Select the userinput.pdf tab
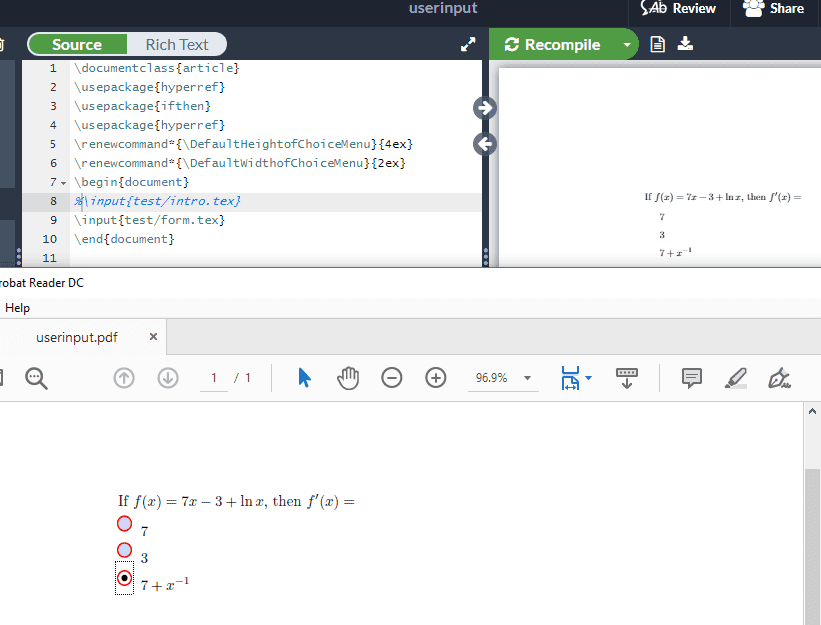The height and width of the screenshot is (625, 821). tap(76, 337)
